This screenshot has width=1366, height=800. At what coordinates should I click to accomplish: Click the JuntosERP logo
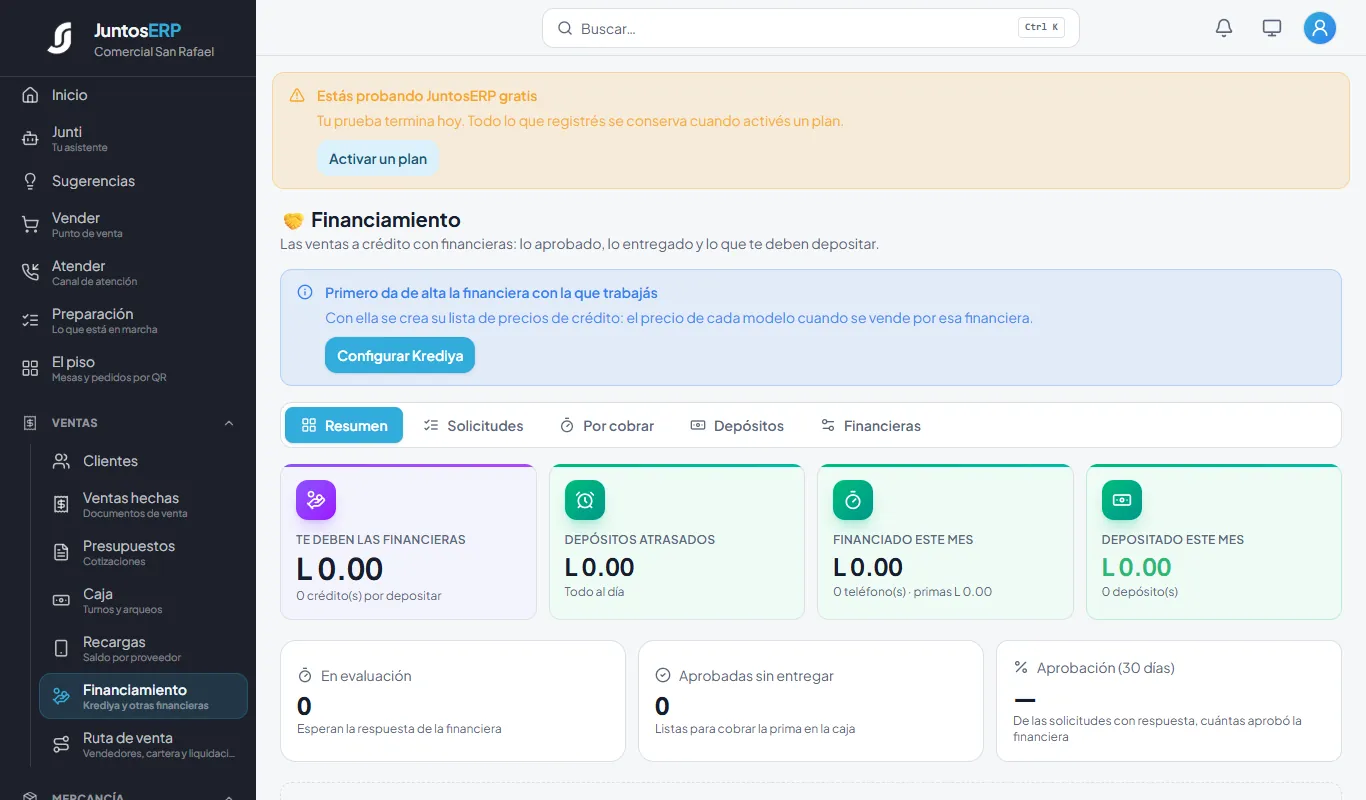pyautogui.click(x=60, y=38)
